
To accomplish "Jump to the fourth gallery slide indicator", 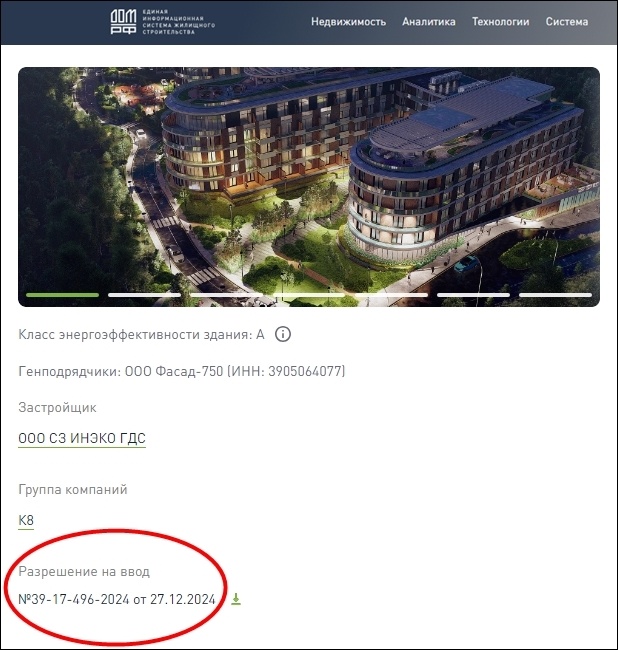I will pyautogui.click(x=309, y=295).
